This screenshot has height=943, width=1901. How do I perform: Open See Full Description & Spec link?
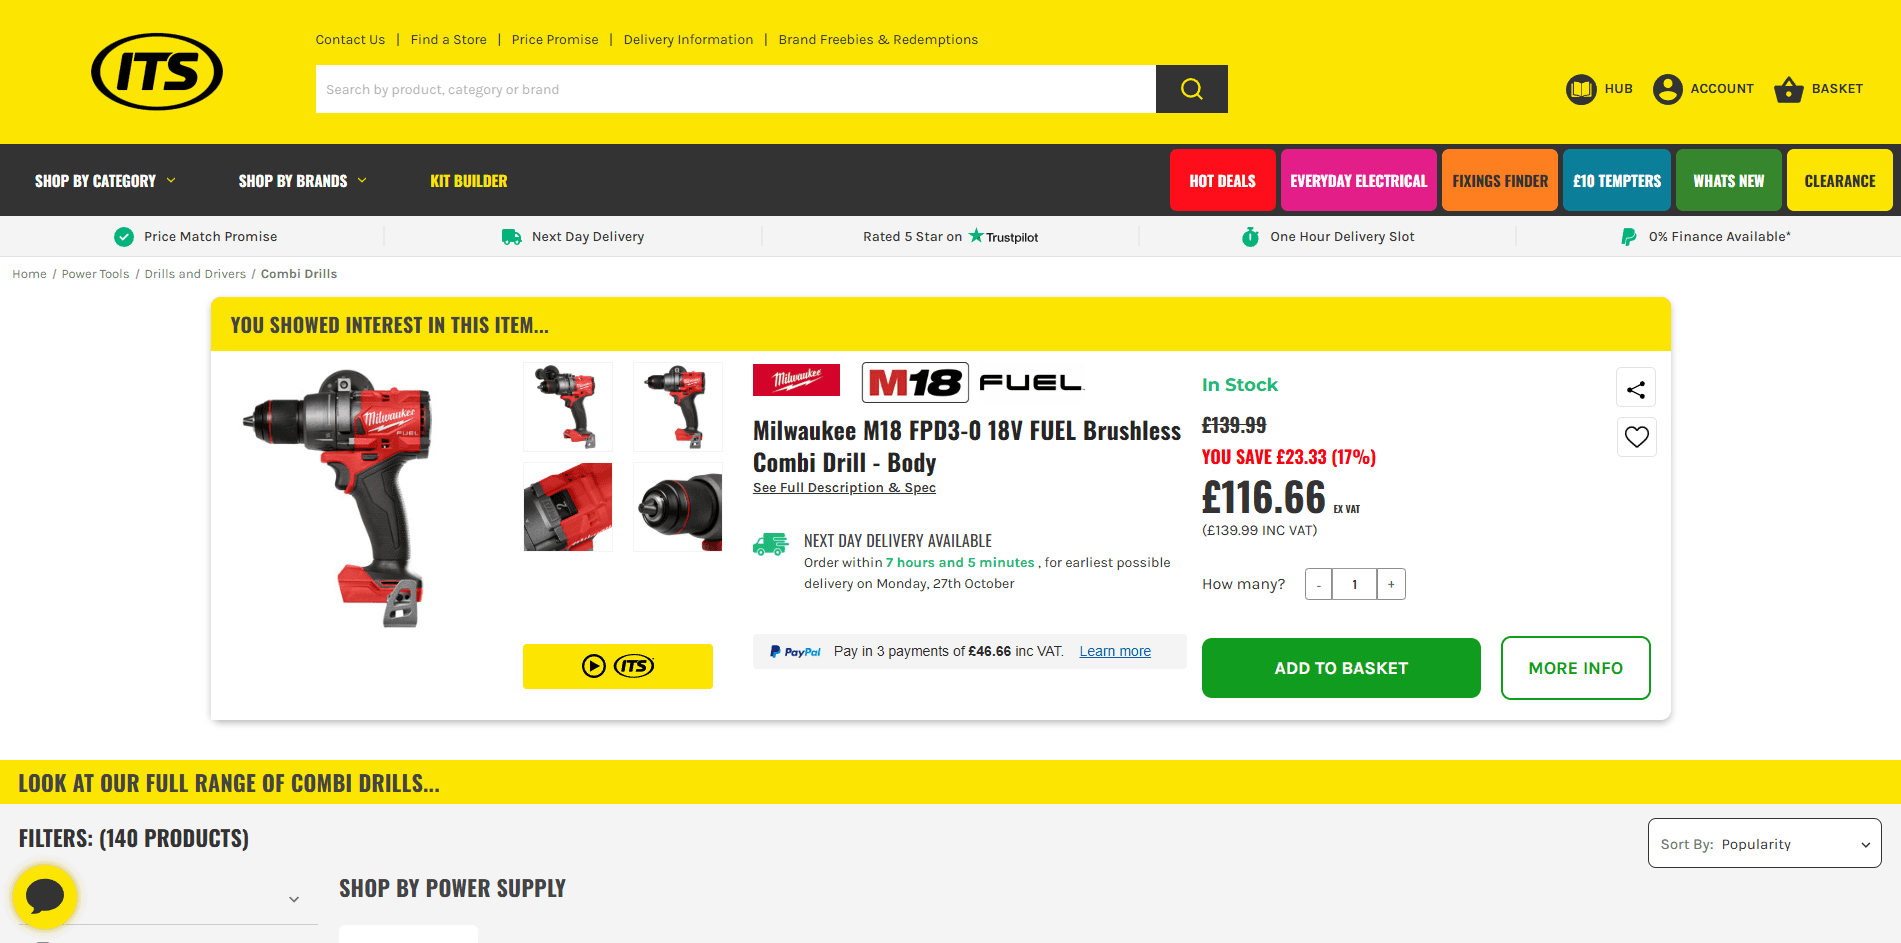click(x=844, y=488)
